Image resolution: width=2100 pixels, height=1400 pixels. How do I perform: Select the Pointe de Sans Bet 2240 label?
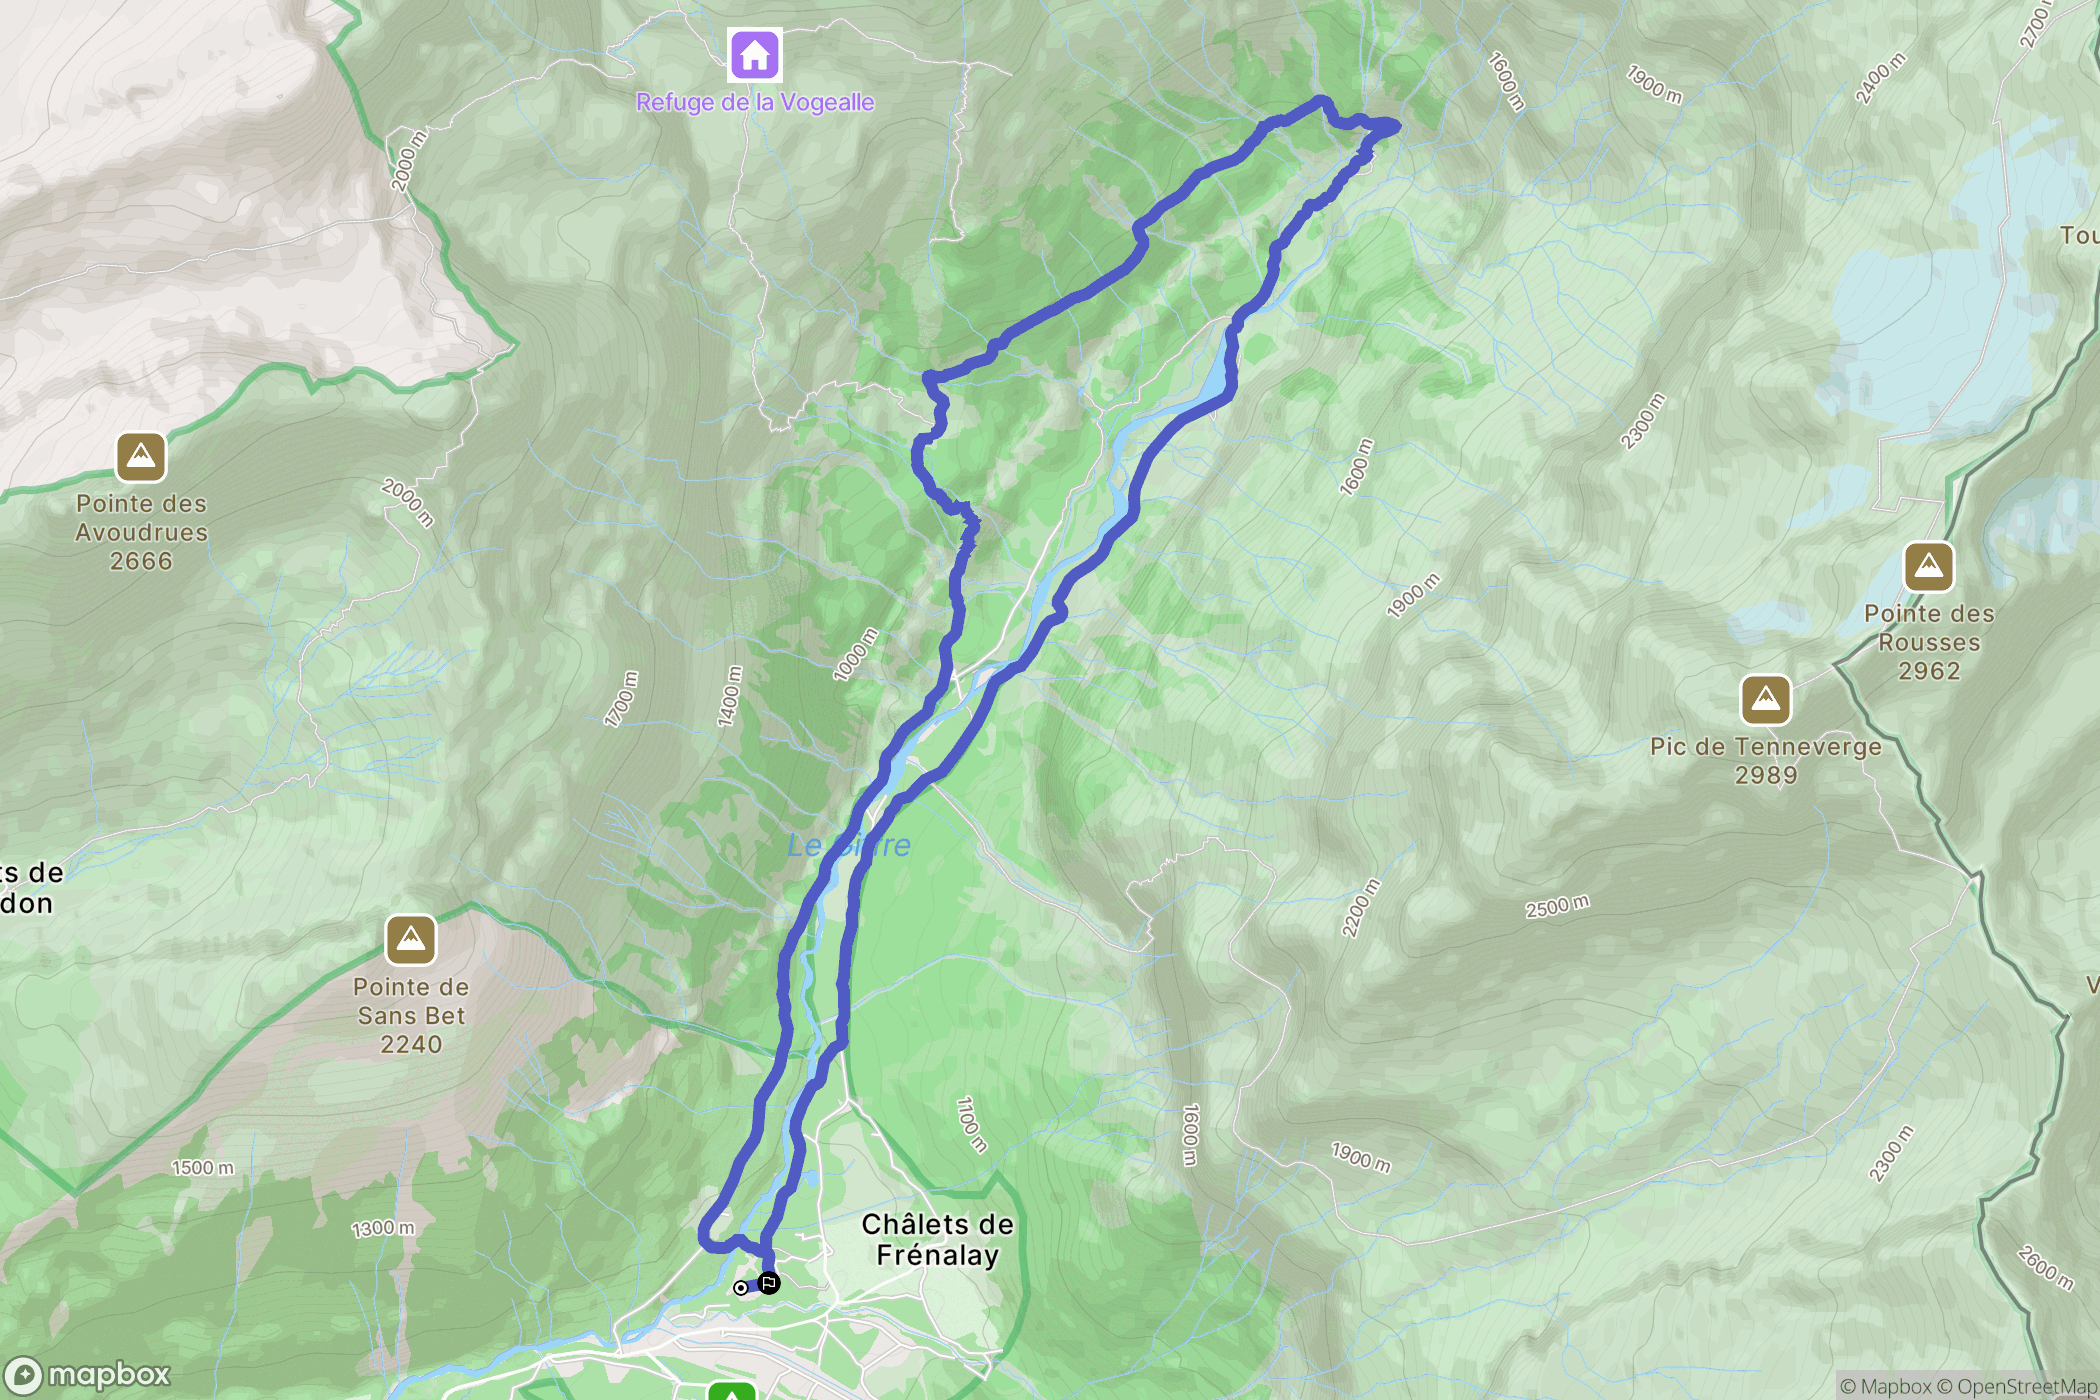tap(411, 1016)
